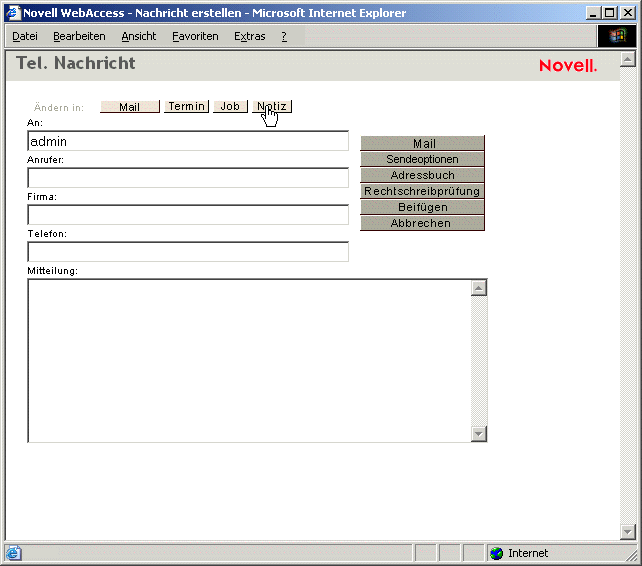Focus the Anrufer input field
The width and height of the screenshot is (642, 566).
point(188,178)
